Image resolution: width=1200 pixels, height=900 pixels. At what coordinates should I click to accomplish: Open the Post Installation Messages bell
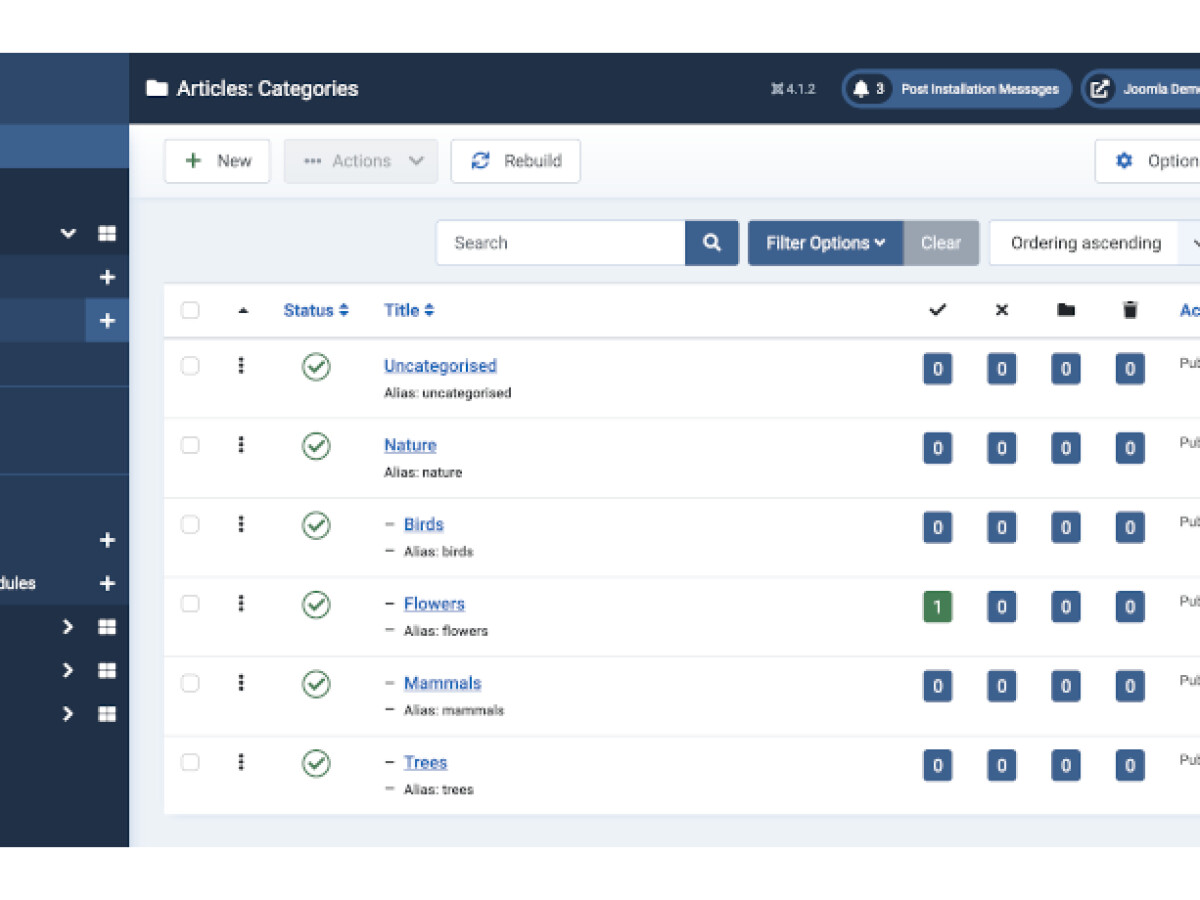point(957,89)
